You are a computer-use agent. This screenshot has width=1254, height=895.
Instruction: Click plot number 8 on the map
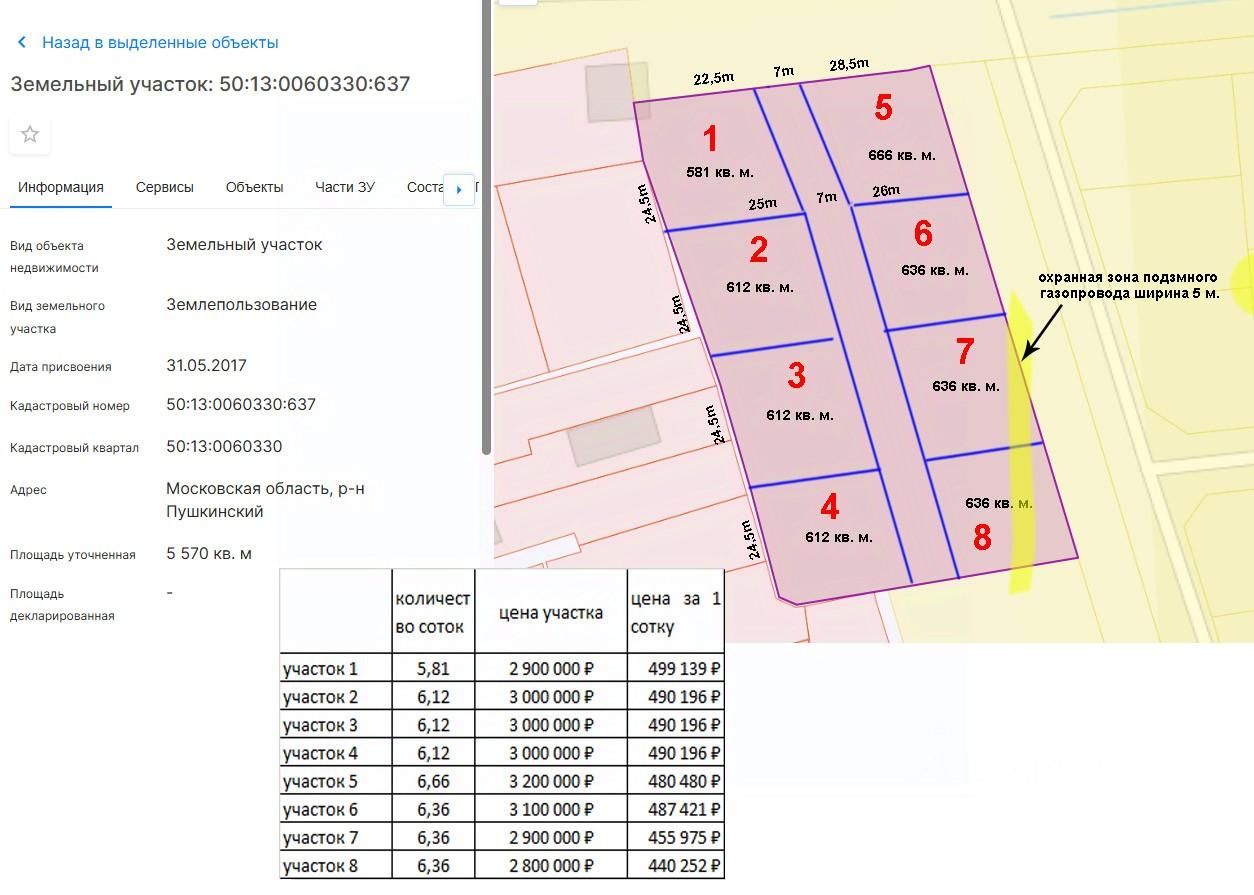[x=982, y=538]
